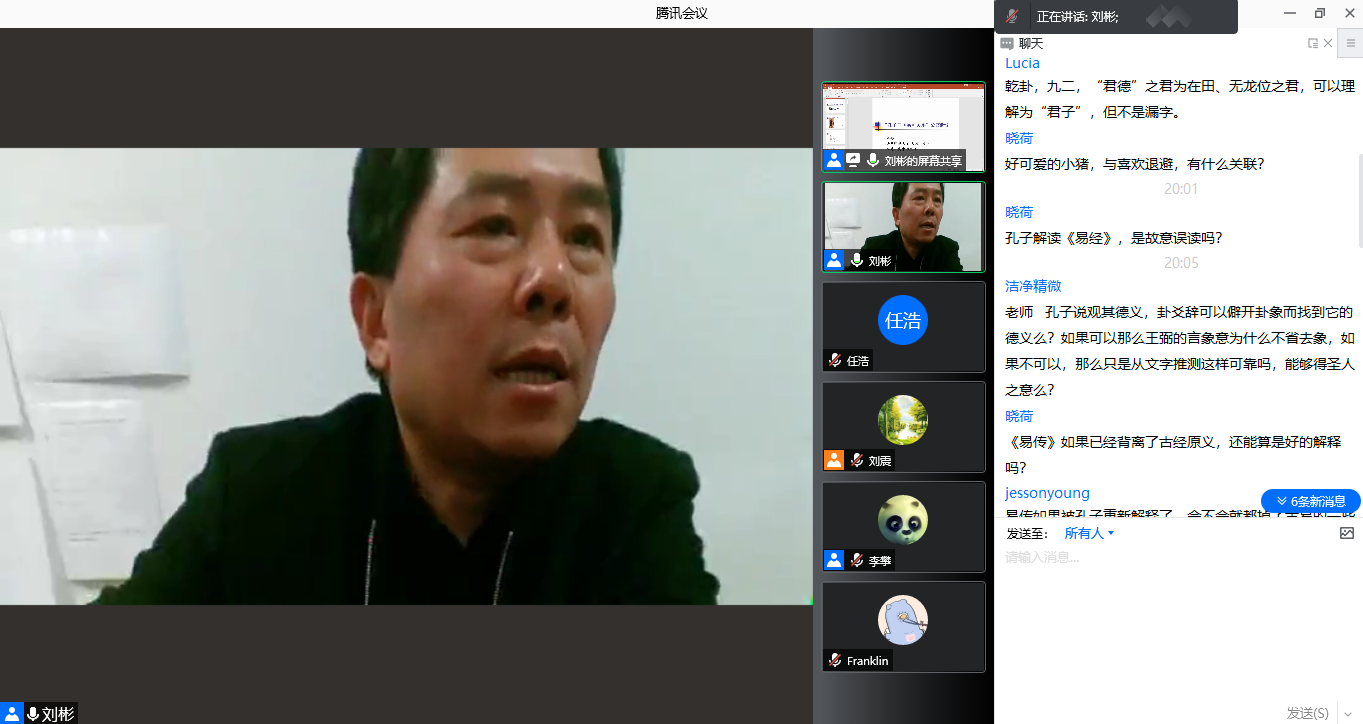Close the chat panel
Image resolution: width=1363 pixels, height=724 pixels.
(x=1328, y=43)
